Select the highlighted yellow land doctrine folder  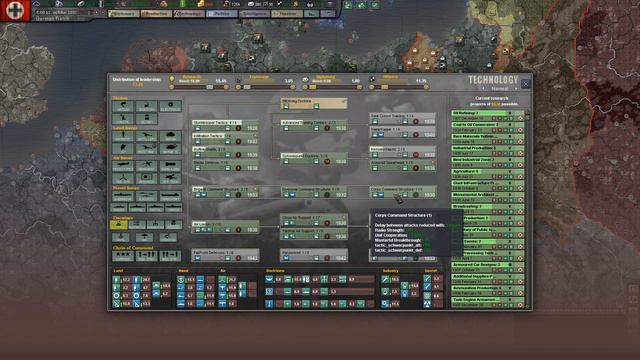118,224
